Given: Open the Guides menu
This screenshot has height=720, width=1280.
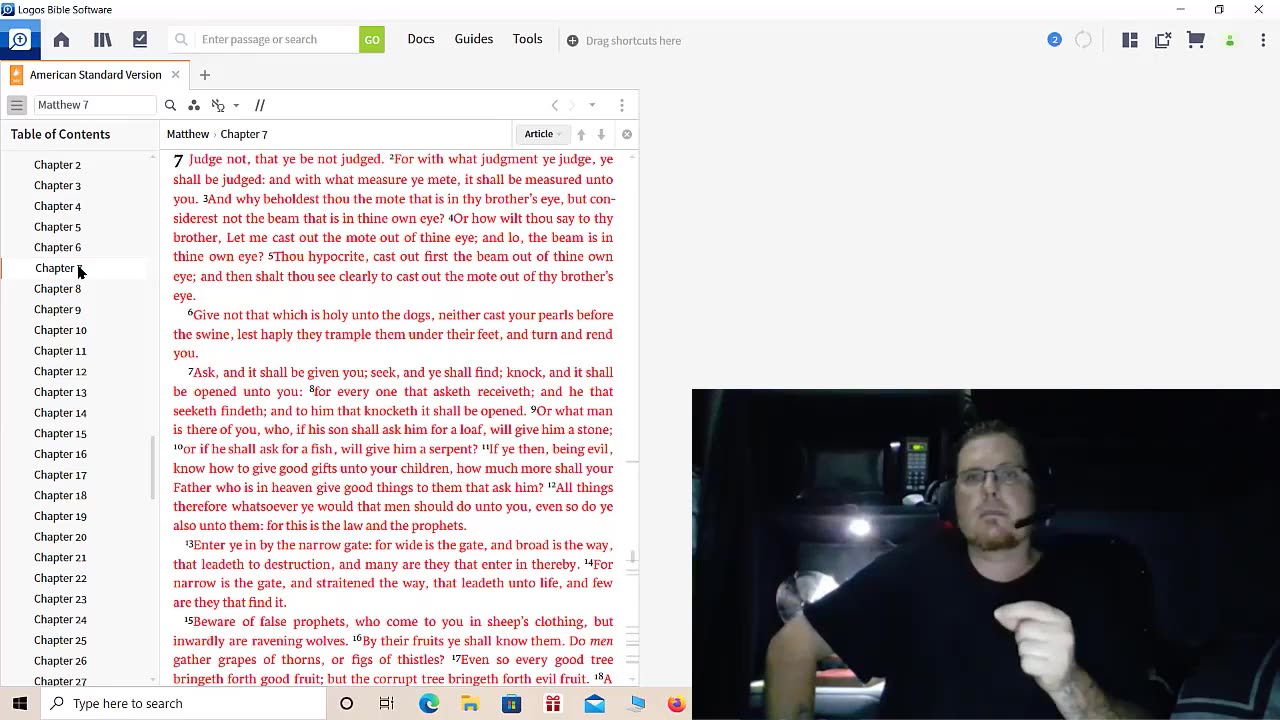Looking at the screenshot, I should coord(474,39).
